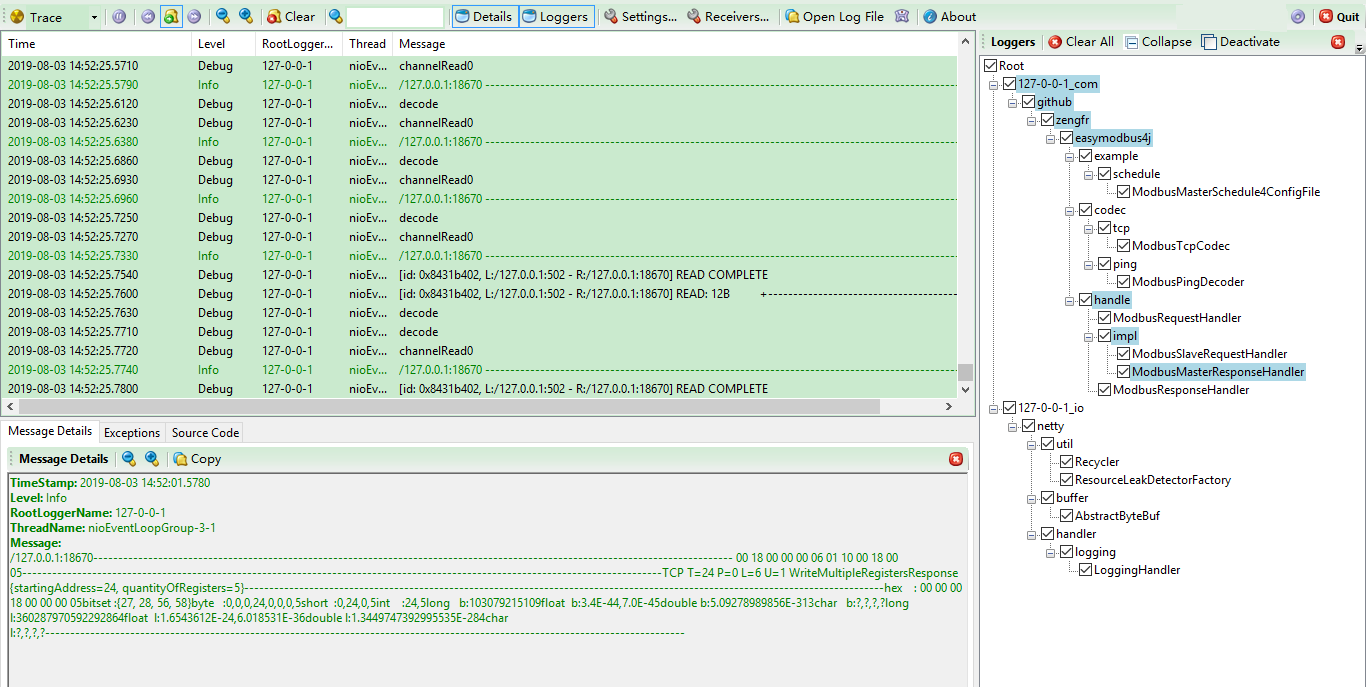Zoom out the Message Details text

tap(129, 459)
